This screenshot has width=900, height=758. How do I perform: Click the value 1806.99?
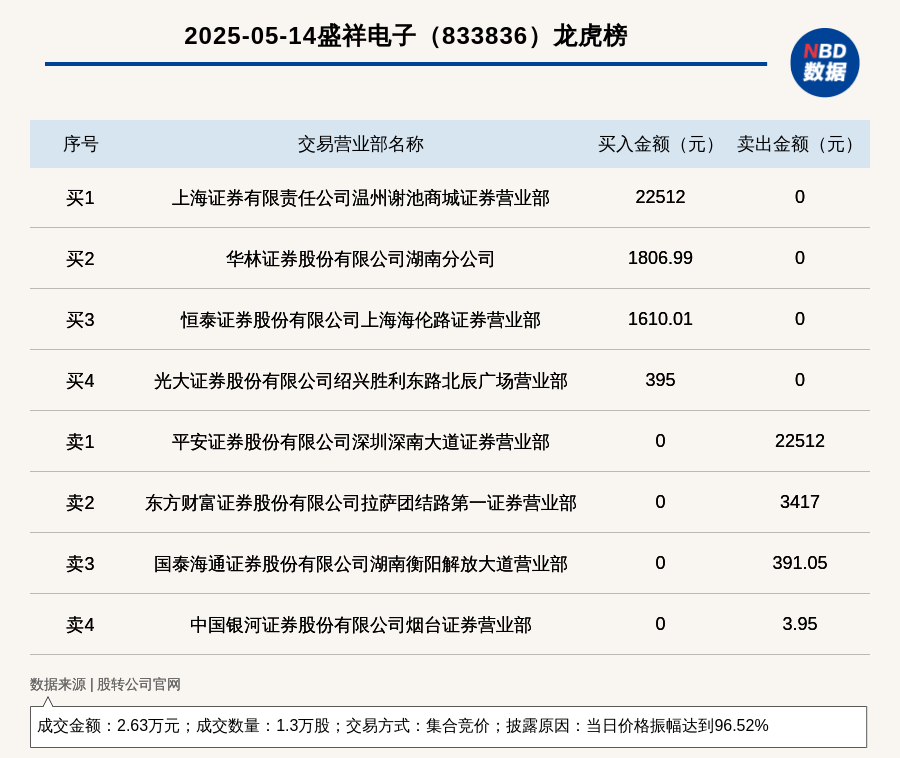pyautogui.click(x=660, y=258)
